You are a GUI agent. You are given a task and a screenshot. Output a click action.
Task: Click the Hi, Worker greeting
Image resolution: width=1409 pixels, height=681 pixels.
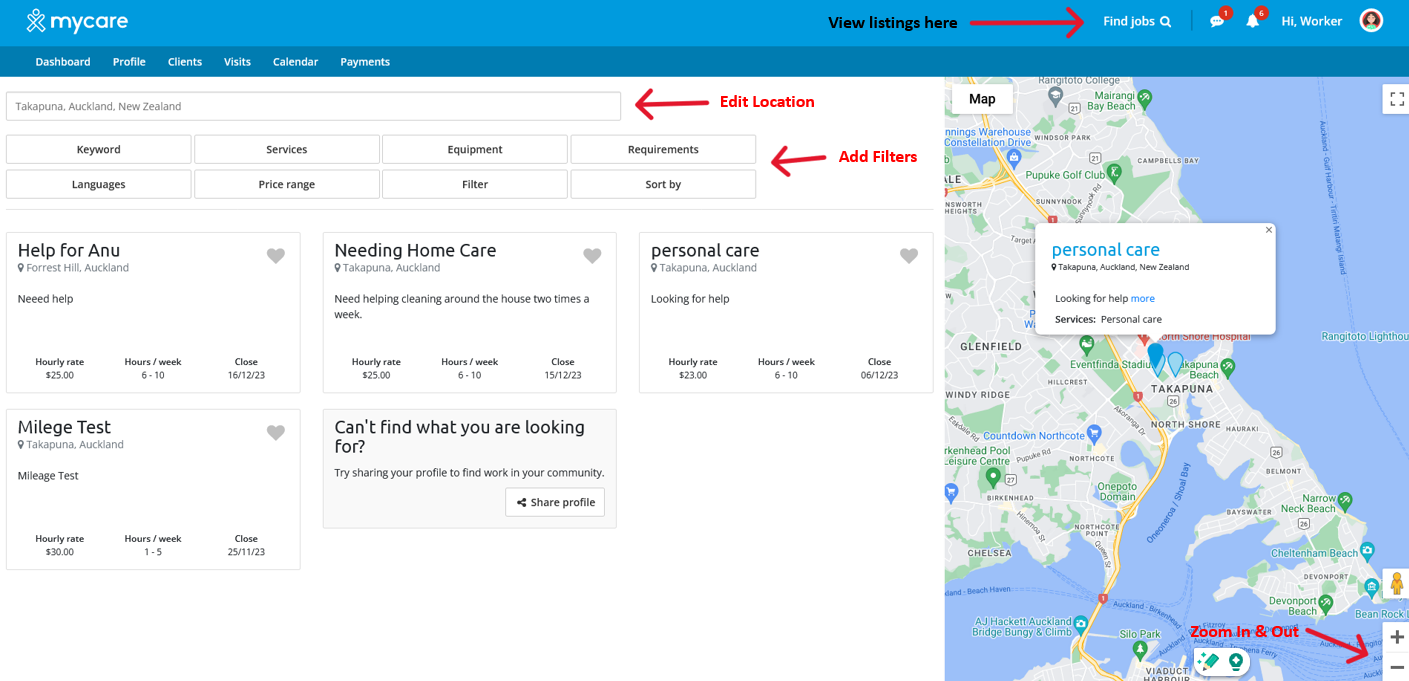1311,21
